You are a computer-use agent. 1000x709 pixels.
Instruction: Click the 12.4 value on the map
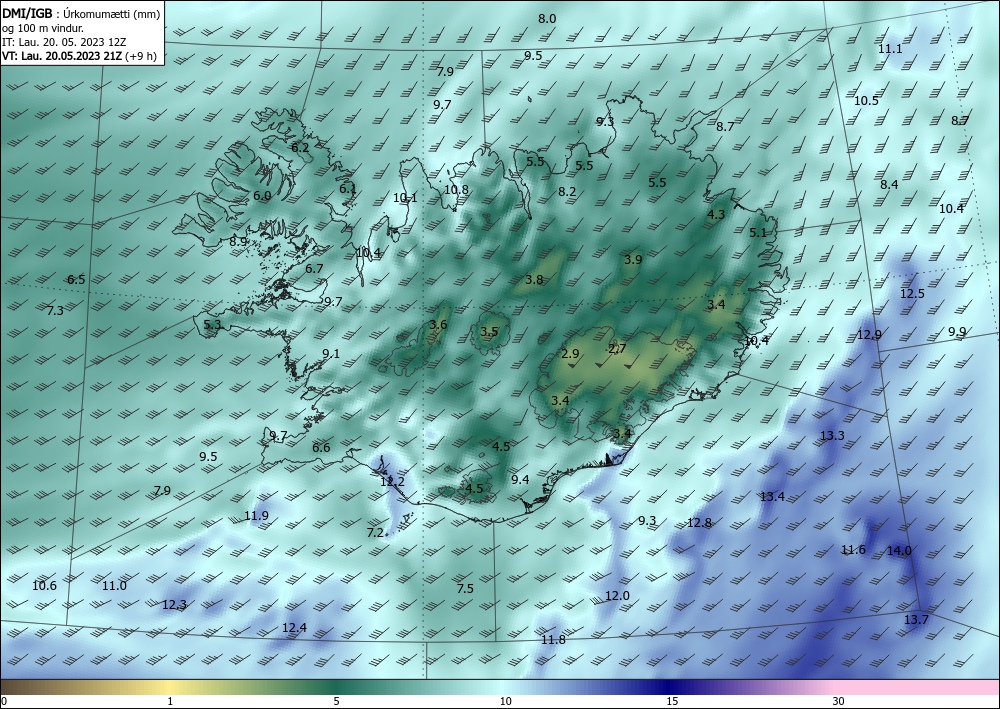[294, 627]
